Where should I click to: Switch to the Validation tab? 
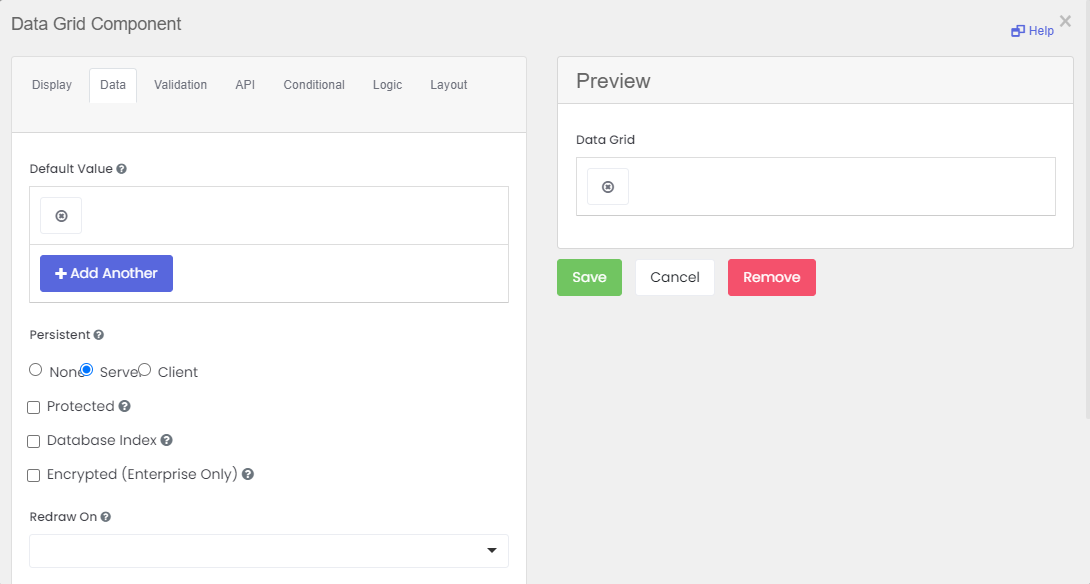pos(180,85)
